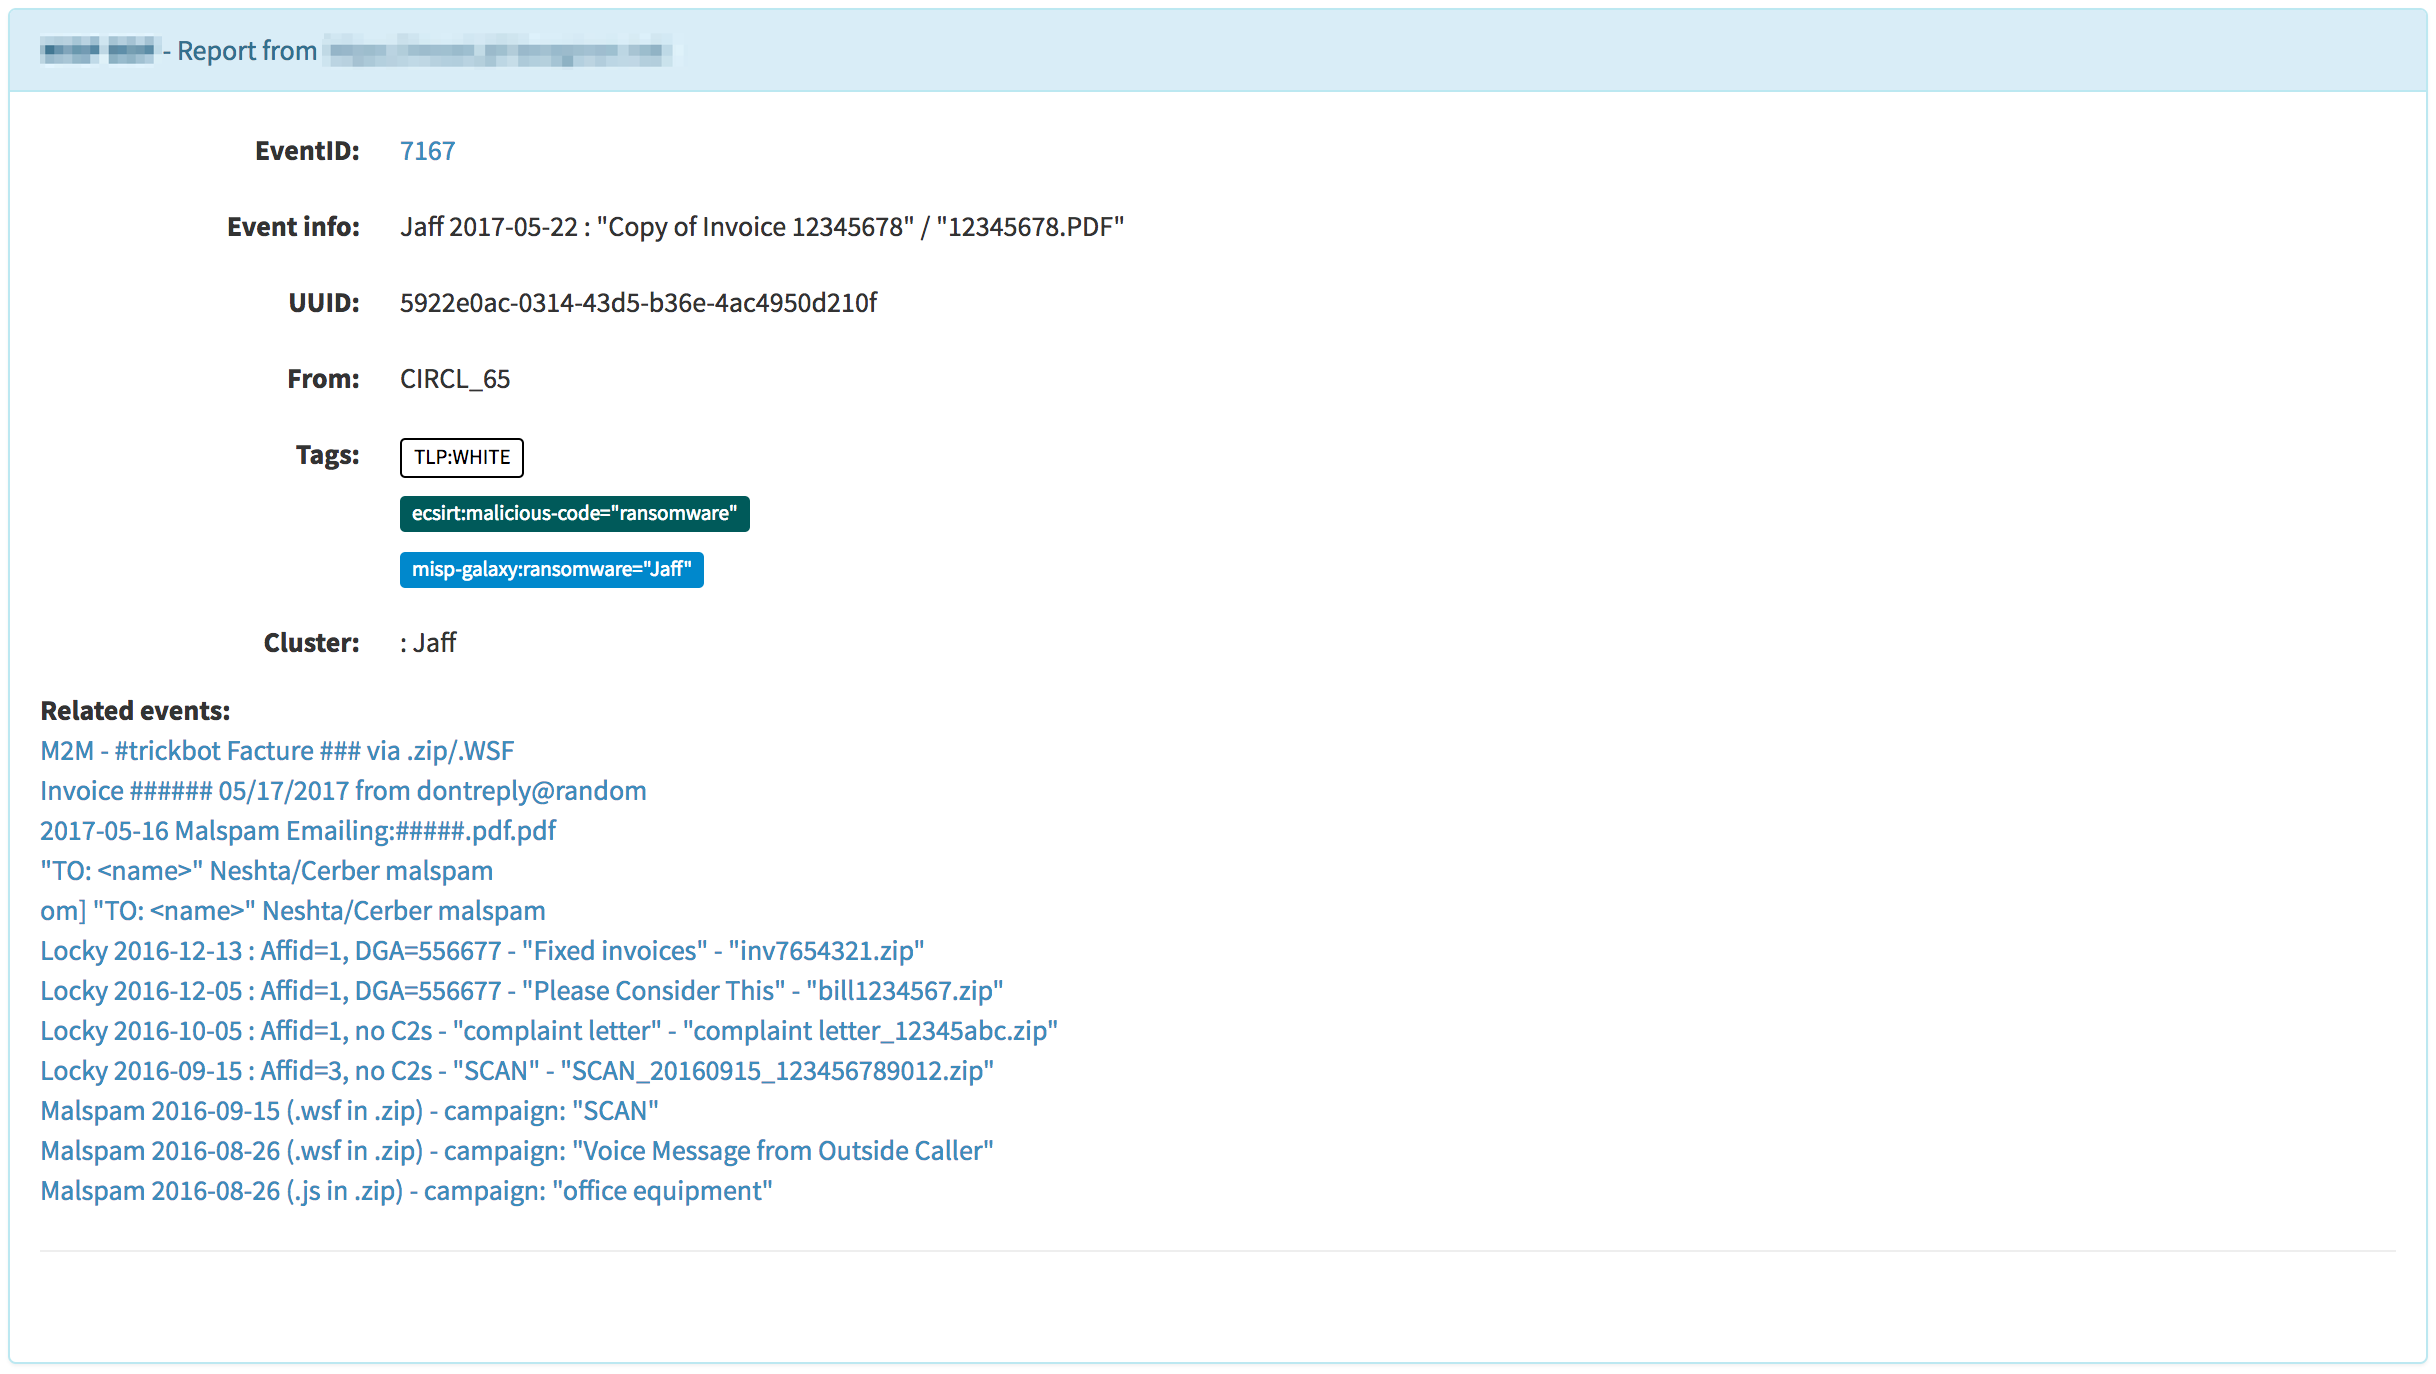Screen dimensions: 2436x1374
Task: Open Locky 2016-12-05 Please Consider This event
Action: point(521,991)
